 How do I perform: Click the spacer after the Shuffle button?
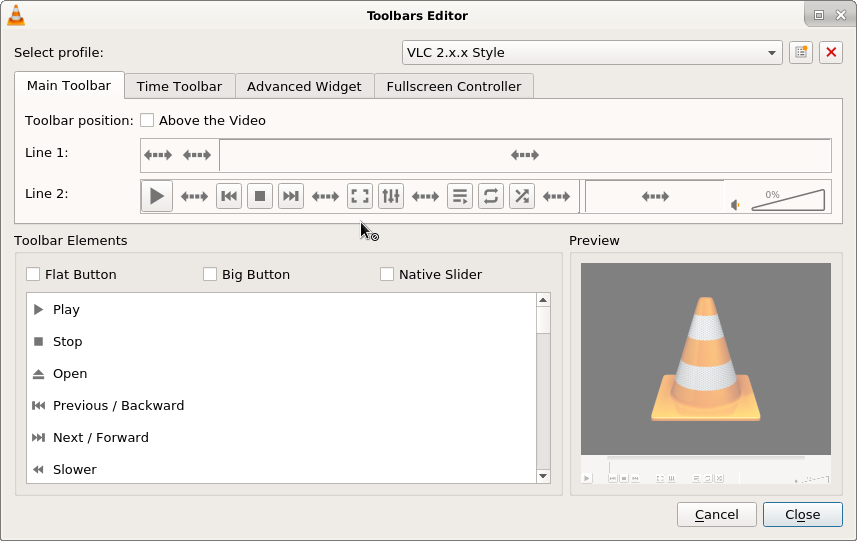[556, 196]
